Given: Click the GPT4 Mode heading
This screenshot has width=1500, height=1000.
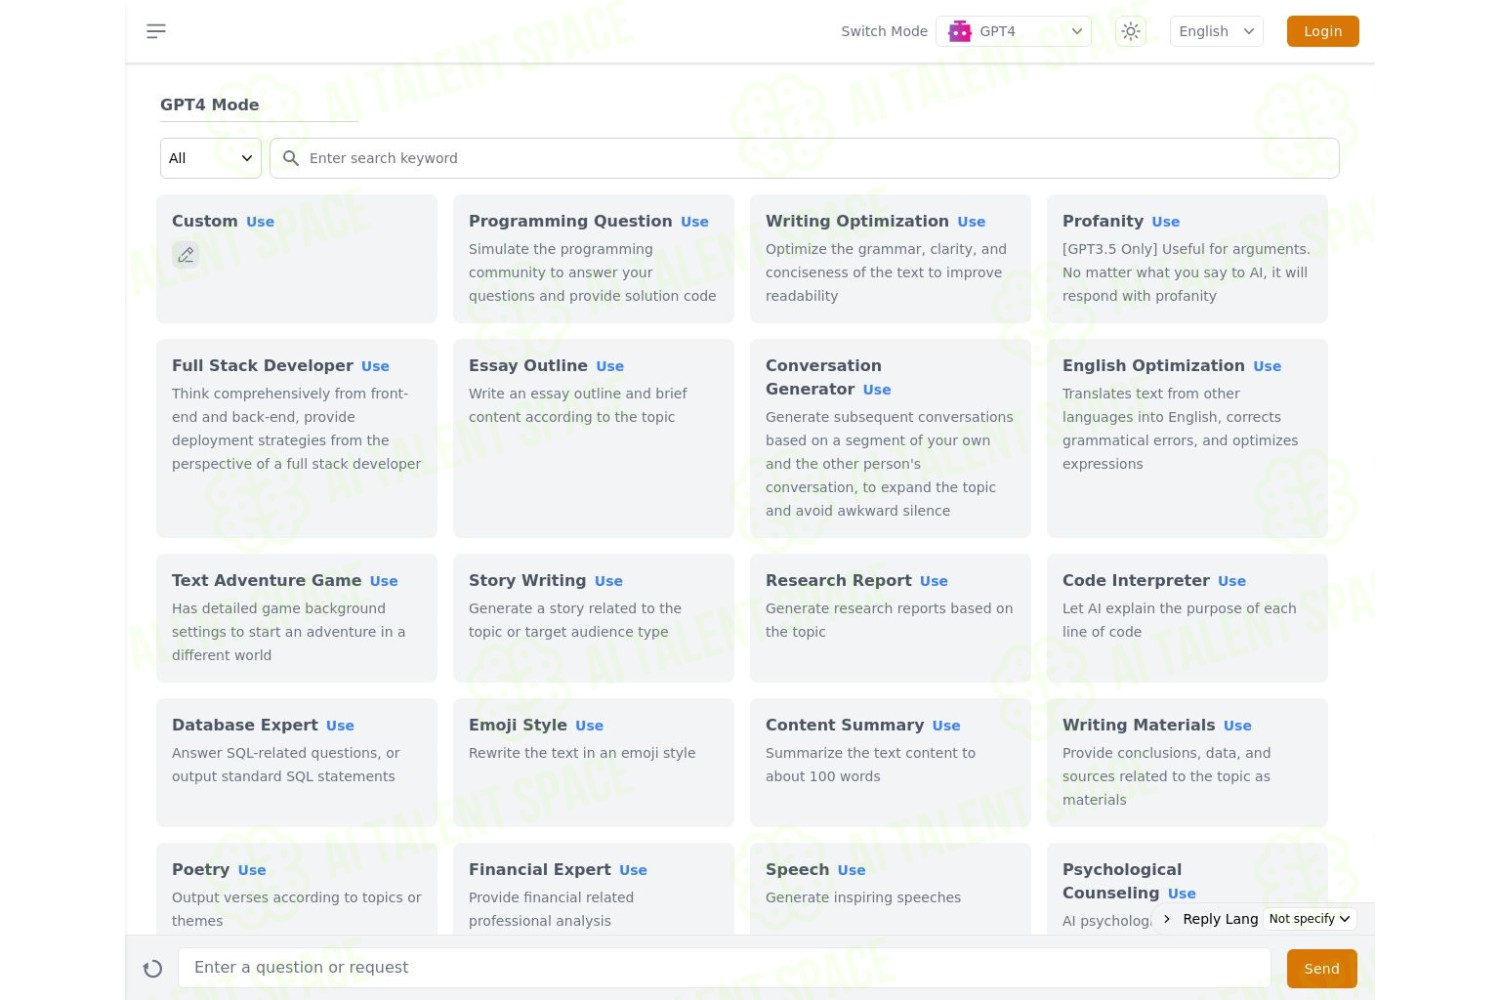Looking at the screenshot, I should [x=210, y=105].
